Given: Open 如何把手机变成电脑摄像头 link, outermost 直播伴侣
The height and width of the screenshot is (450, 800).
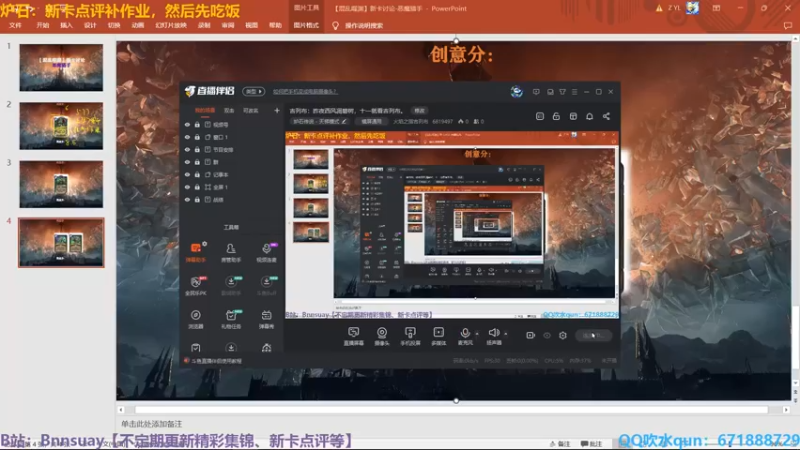Looking at the screenshot, I should 305,91.
